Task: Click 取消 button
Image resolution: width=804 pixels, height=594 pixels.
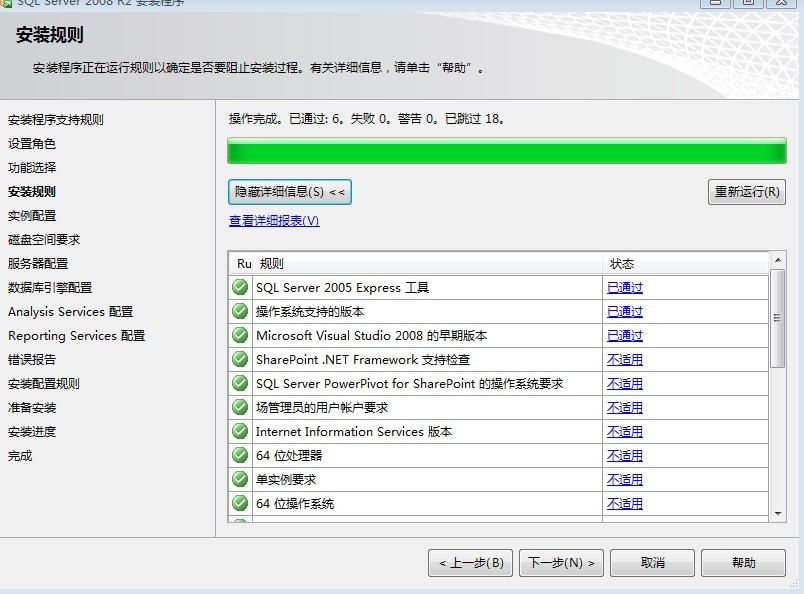Action: tap(652, 563)
